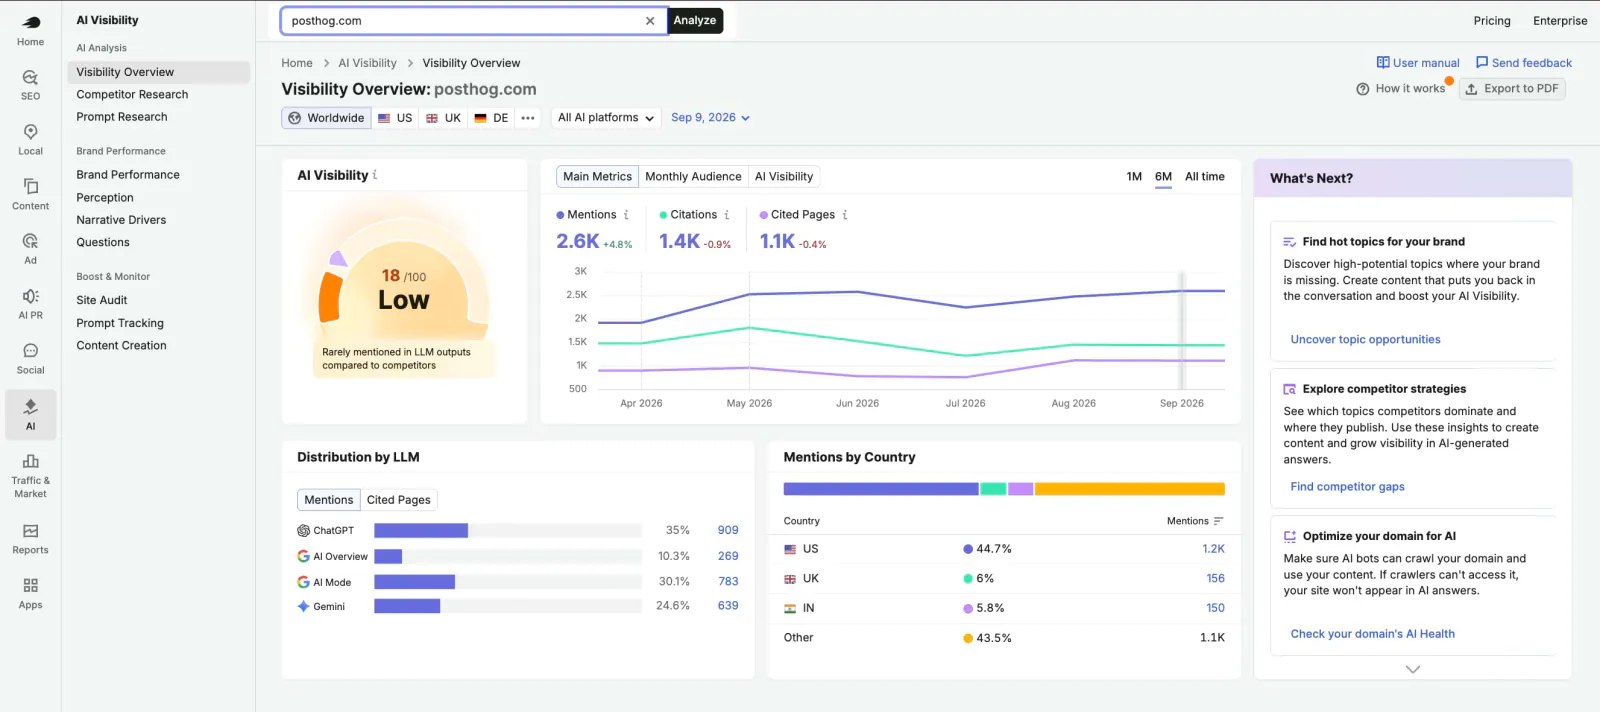Open the Local toolkit icon
1600x712 pixels.
[x=30, y=139]
